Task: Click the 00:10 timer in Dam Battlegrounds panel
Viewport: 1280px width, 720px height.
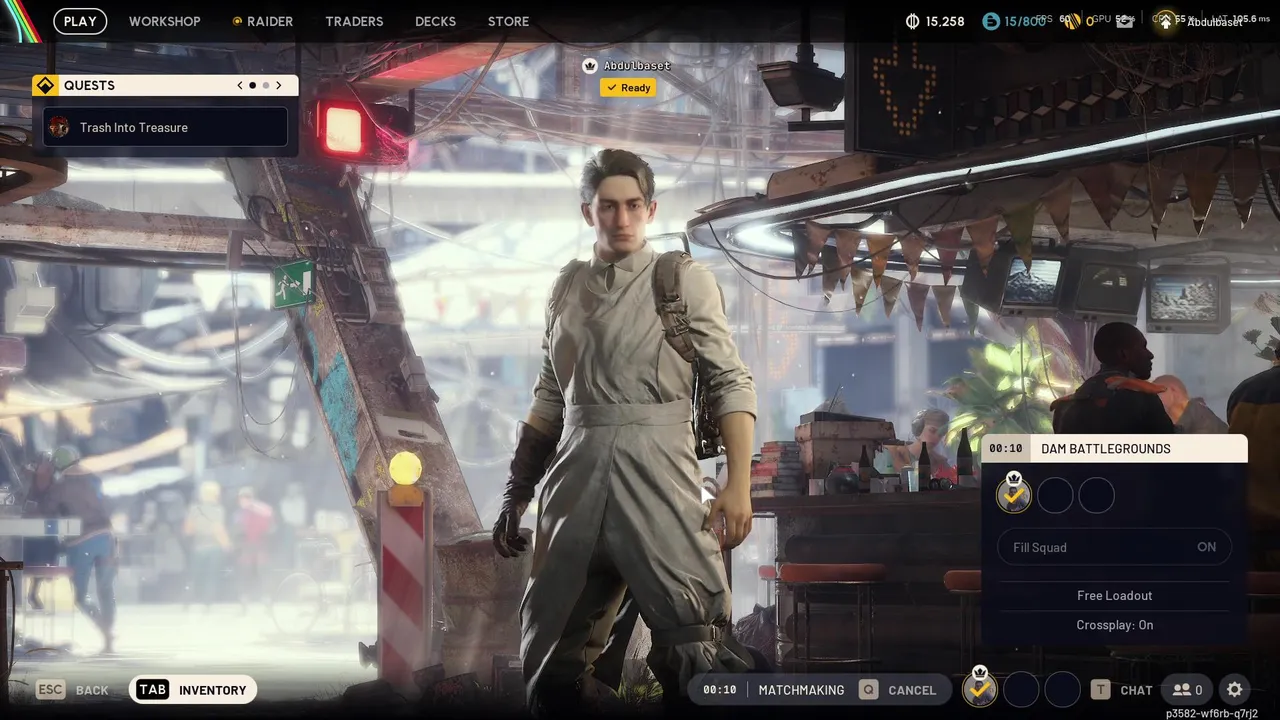Action: (x=1006, y=449)
